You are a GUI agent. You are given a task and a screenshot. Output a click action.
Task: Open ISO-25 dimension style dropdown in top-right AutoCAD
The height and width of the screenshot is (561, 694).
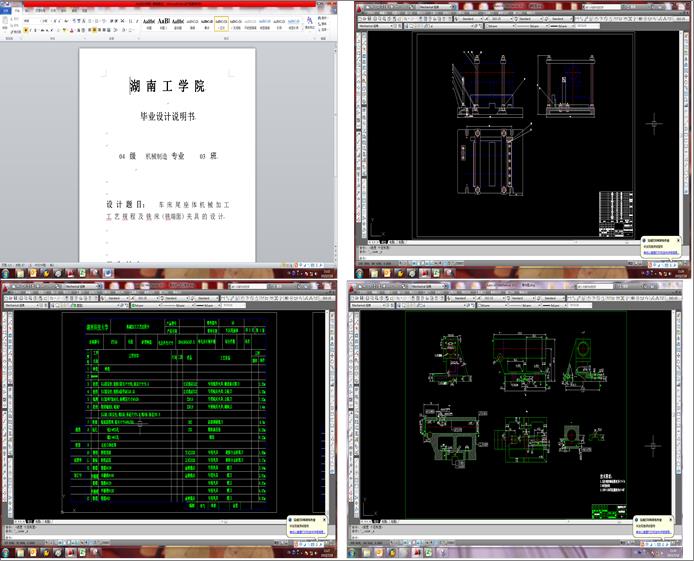tap(499, 19)
